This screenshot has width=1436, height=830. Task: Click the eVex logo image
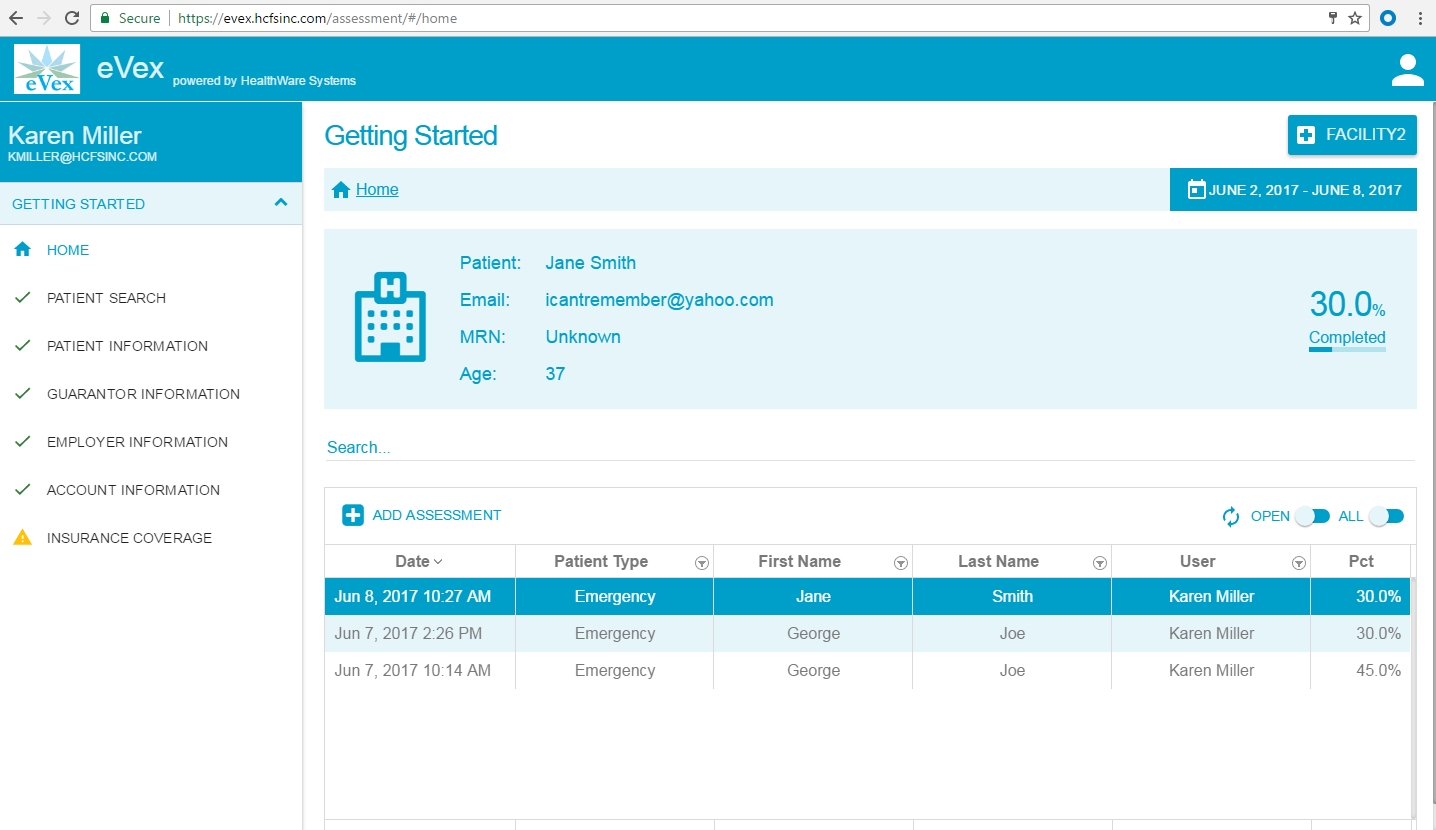[47, 69]
